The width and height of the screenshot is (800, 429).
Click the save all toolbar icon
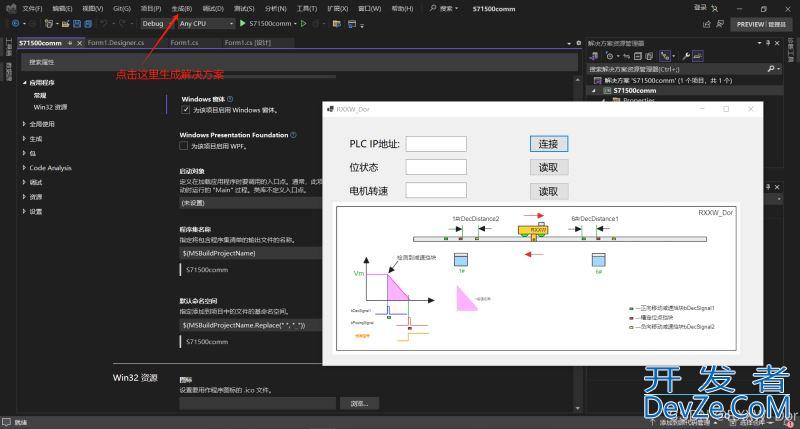(88, 23)
